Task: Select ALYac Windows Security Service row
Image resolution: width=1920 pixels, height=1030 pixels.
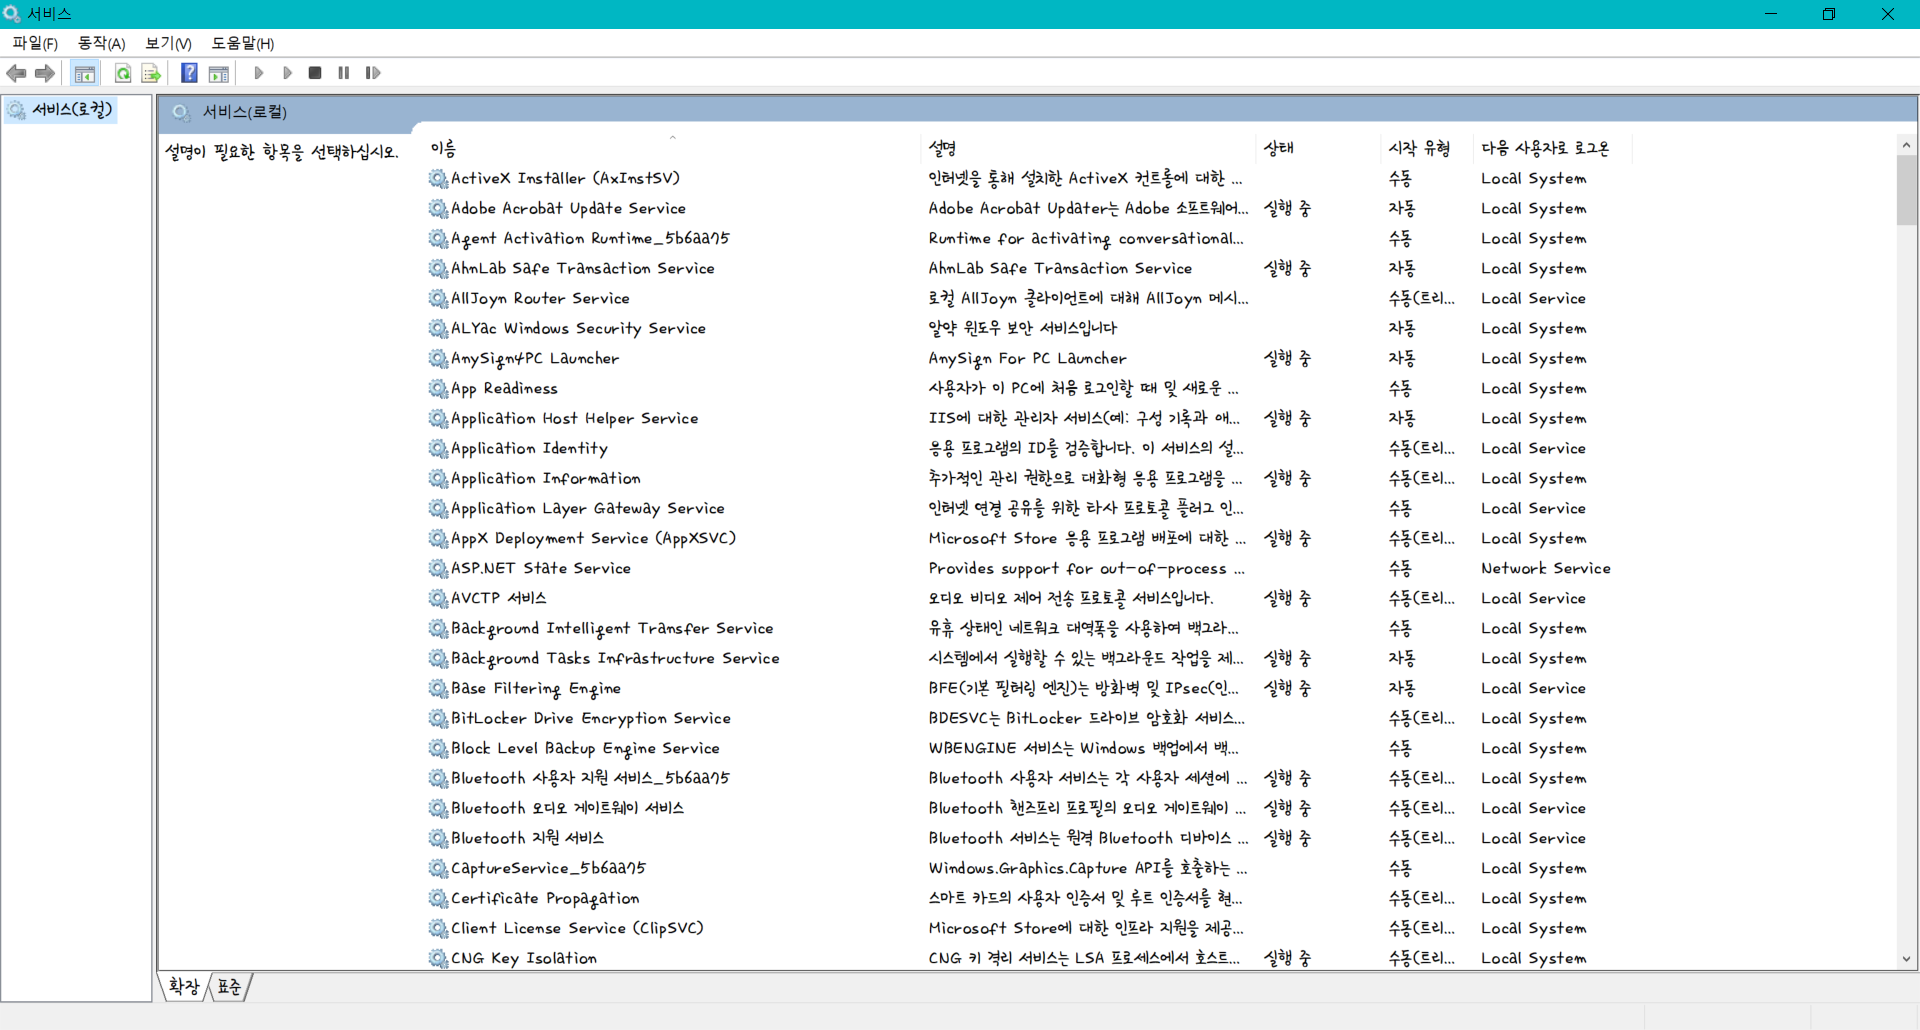Action: pos(578,328)
